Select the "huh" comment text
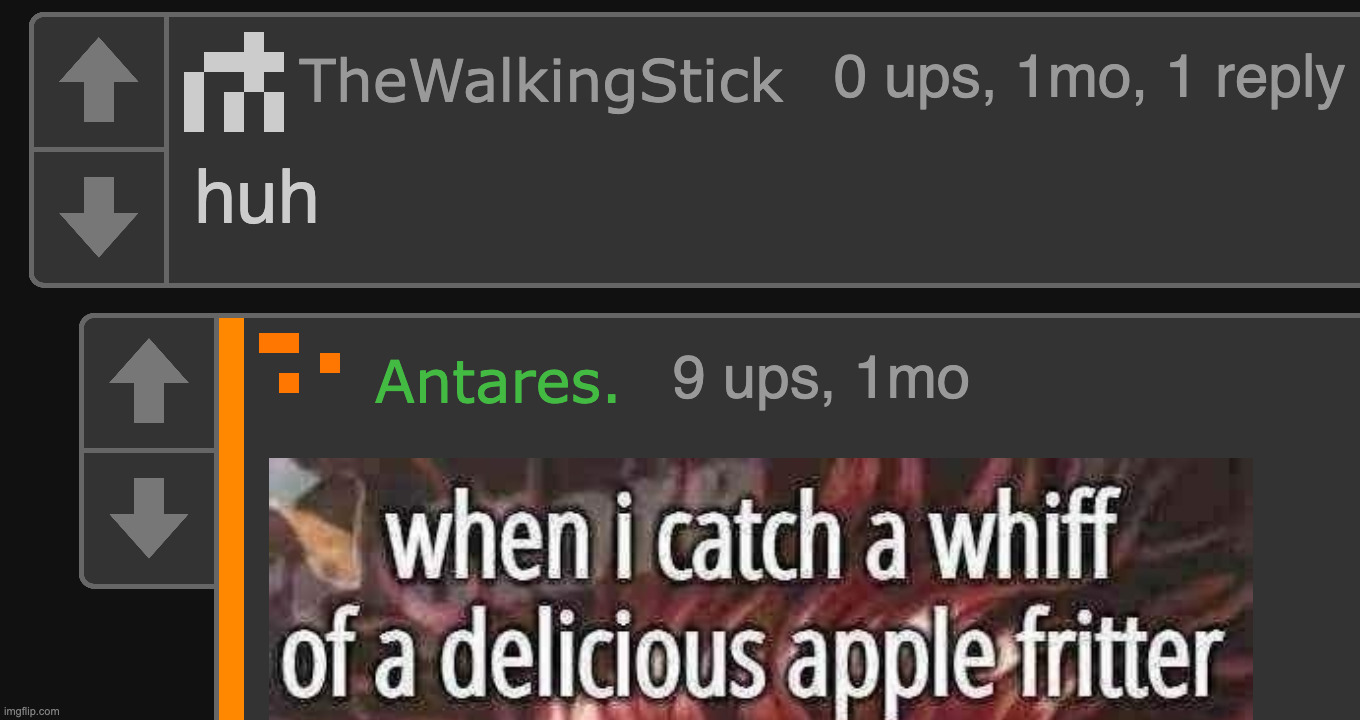The image size is (1360, 720). pos(257,197)
